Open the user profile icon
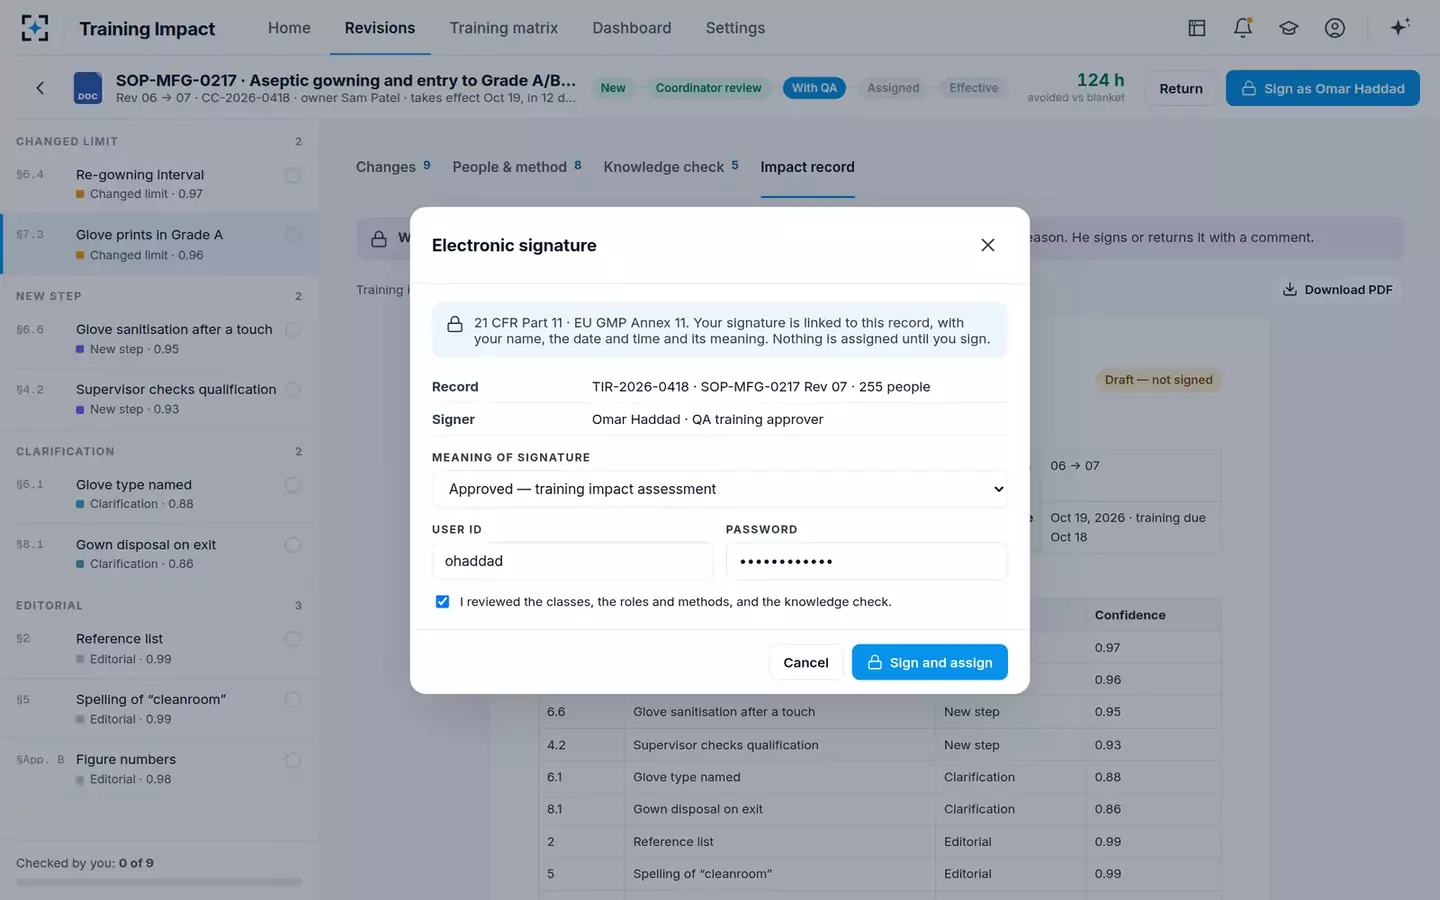Image resolution: width=1440 pixels, height=900 pixels. click(1335, 28)
